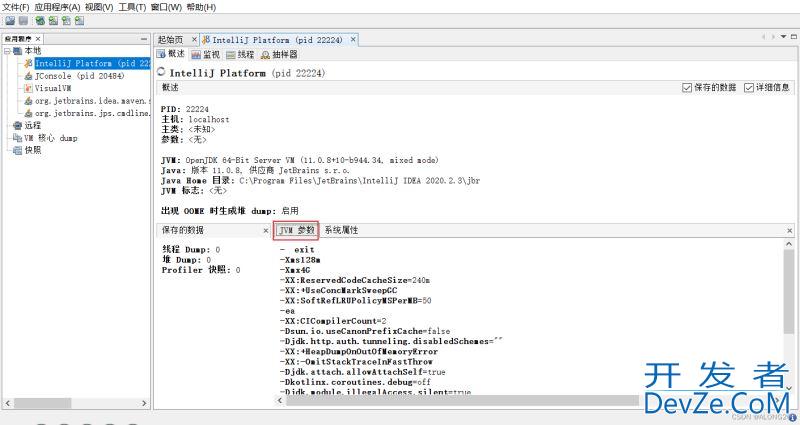Screen dimensions: 800x425
Task: Click the 线程 Dump: 0 entry
Action: [x=191, y=249]
